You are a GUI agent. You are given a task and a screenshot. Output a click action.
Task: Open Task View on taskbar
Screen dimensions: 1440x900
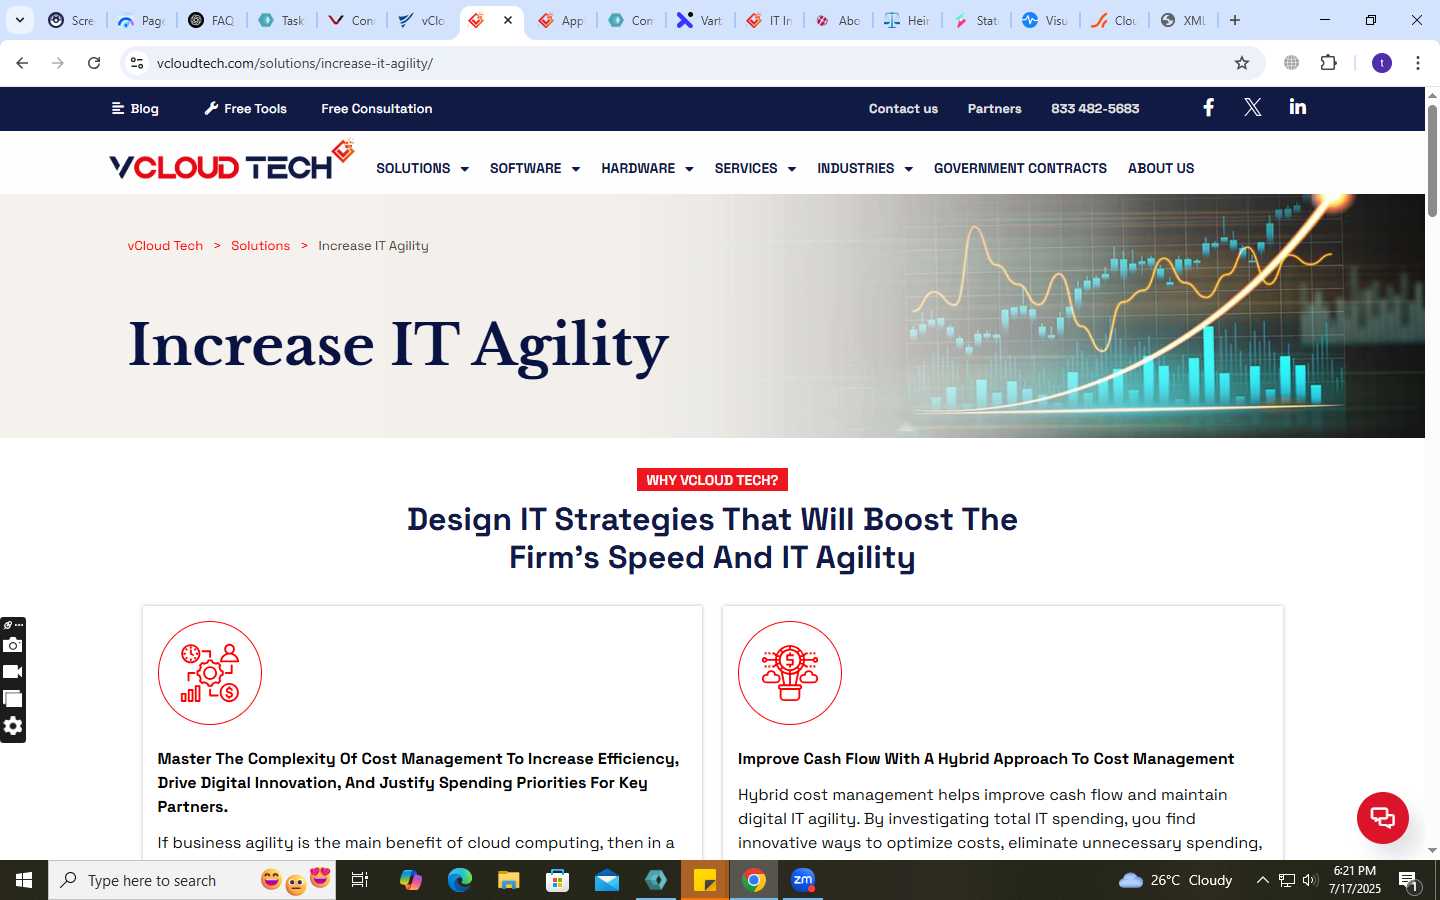coord(360,880)
